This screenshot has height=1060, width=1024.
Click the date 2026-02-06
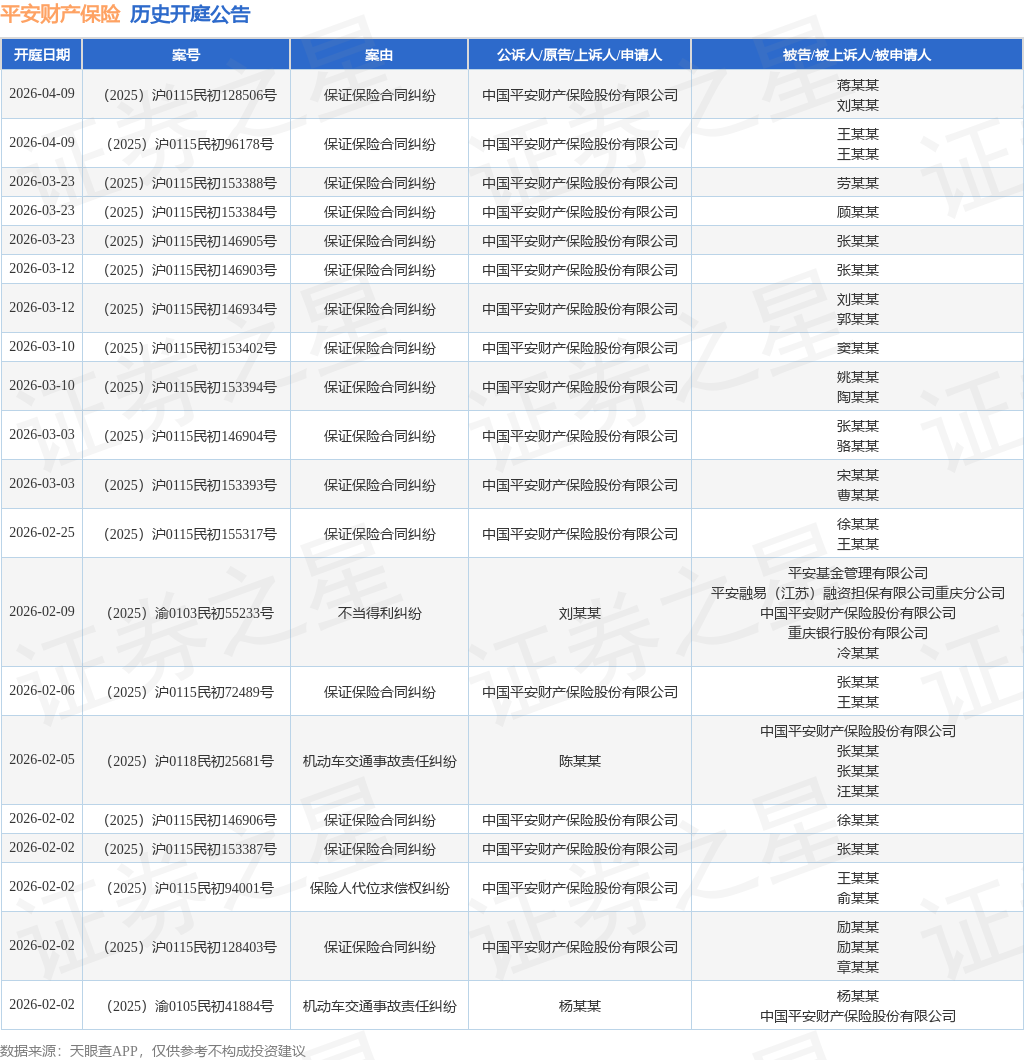click(42, 690)
